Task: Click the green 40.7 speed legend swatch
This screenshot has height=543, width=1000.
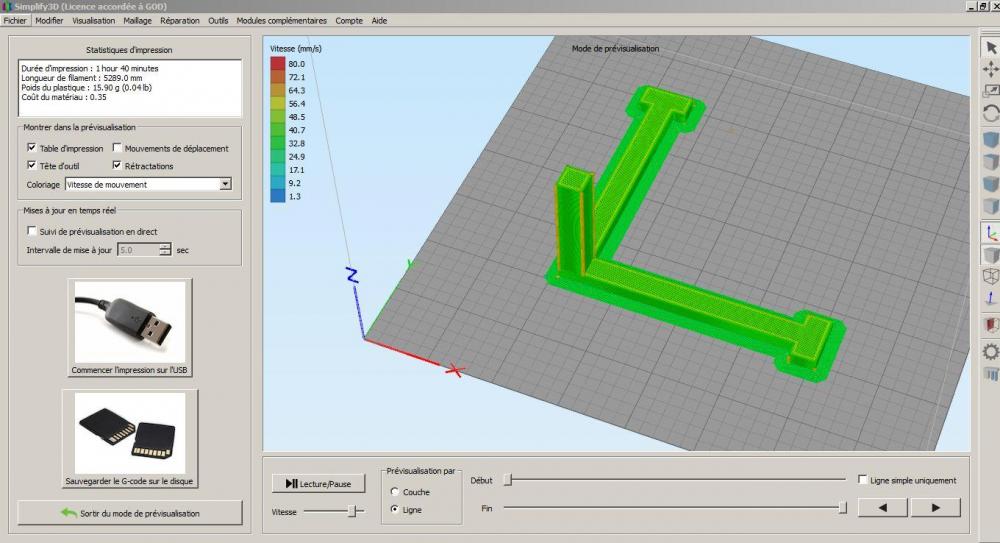Action: tap(277, 130)
